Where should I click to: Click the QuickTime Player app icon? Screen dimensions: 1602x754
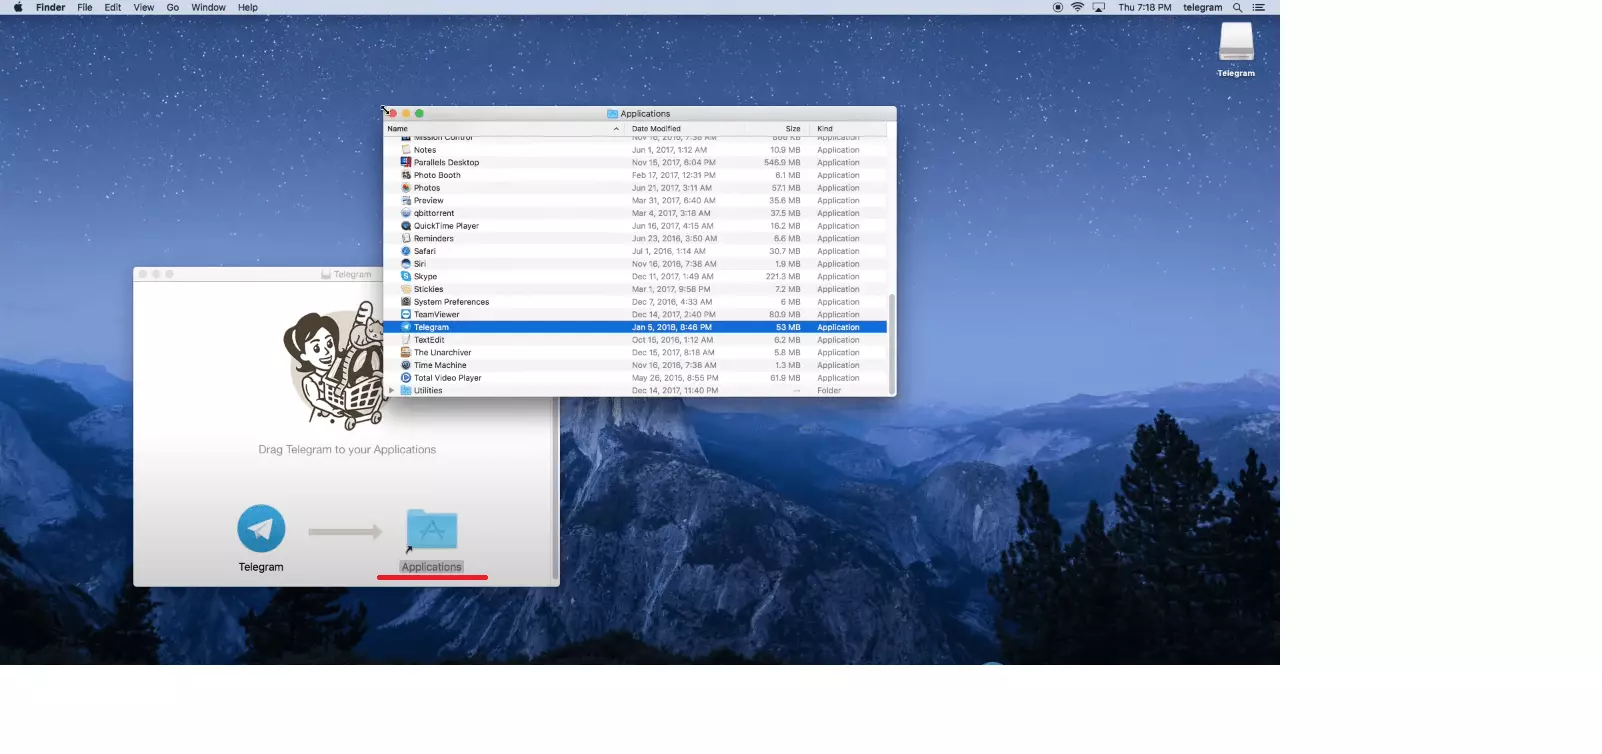(x=406, y=226)
